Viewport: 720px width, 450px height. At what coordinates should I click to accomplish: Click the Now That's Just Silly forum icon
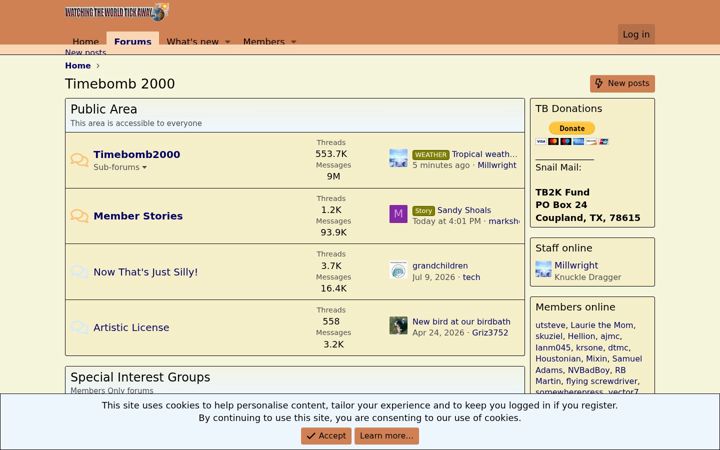(x=79, y=272)
